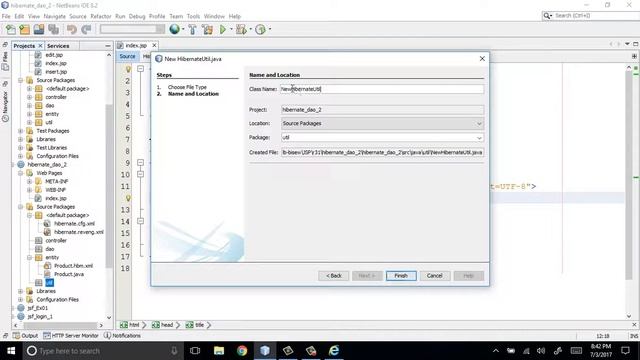The image size is (640, 360).
Task: Click the browser globe toolbar icon
Action: click(174, 29)
